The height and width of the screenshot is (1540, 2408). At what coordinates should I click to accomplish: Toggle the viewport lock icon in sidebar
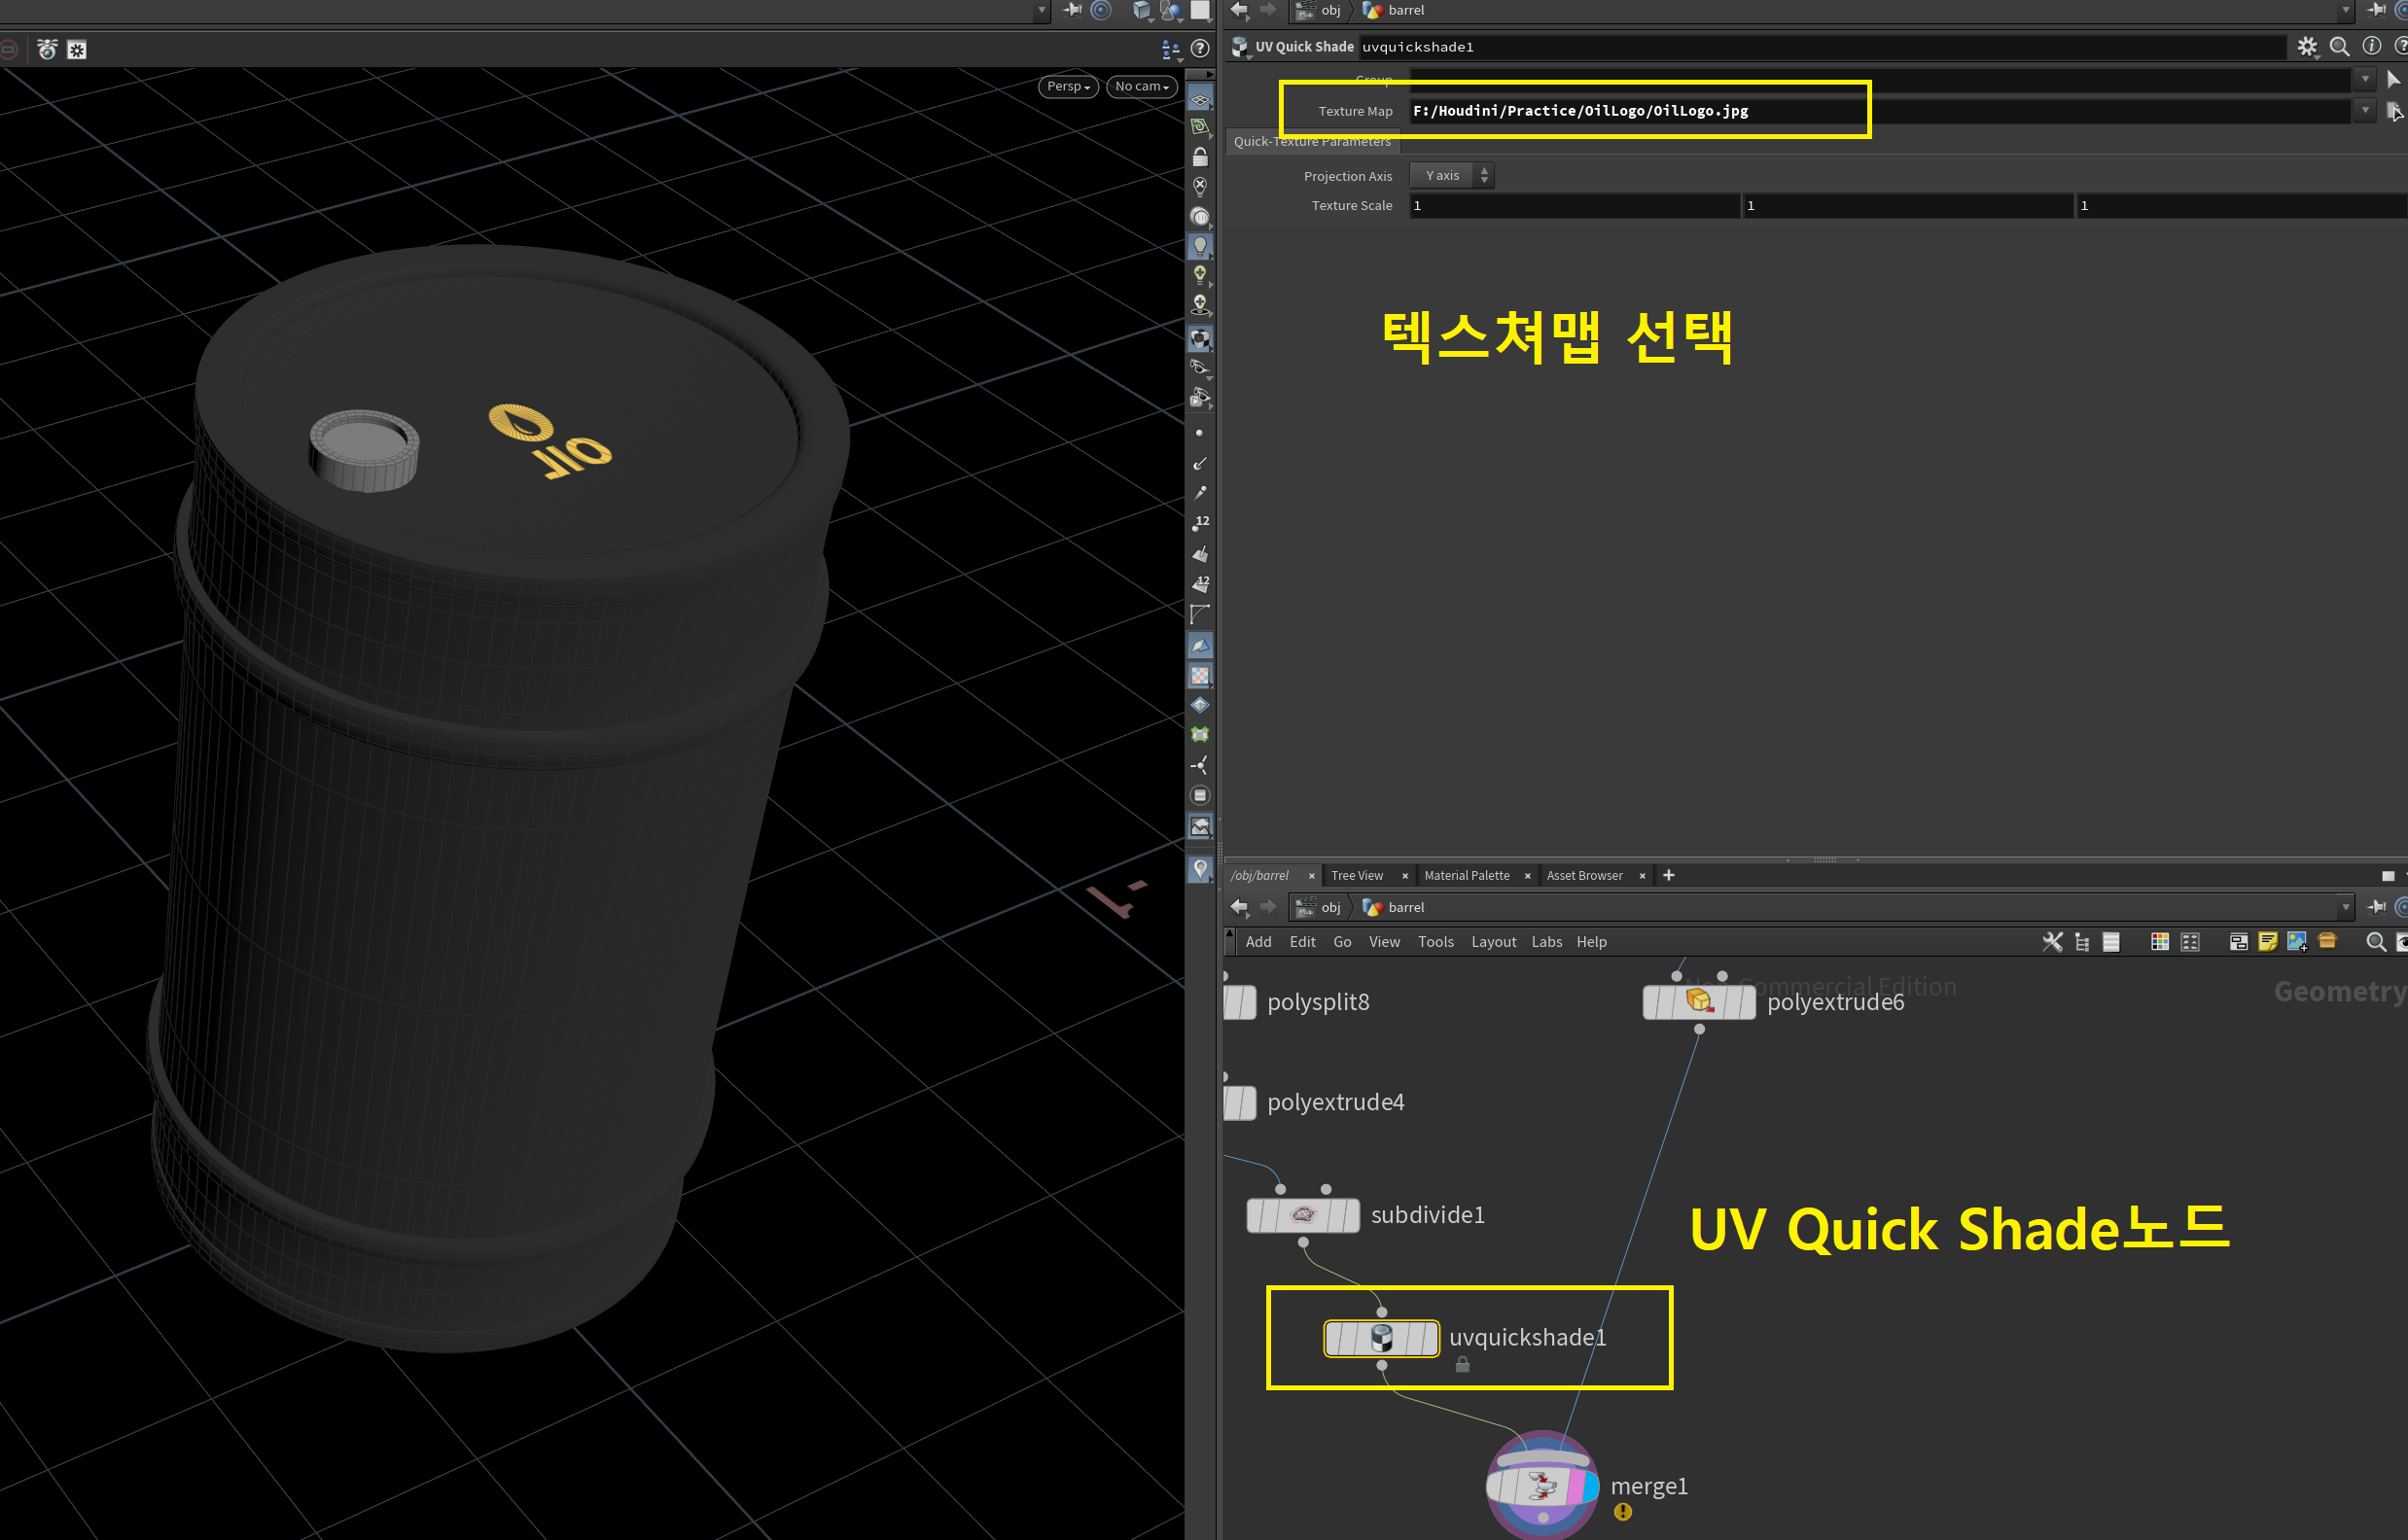click(x=1199, y=157)
